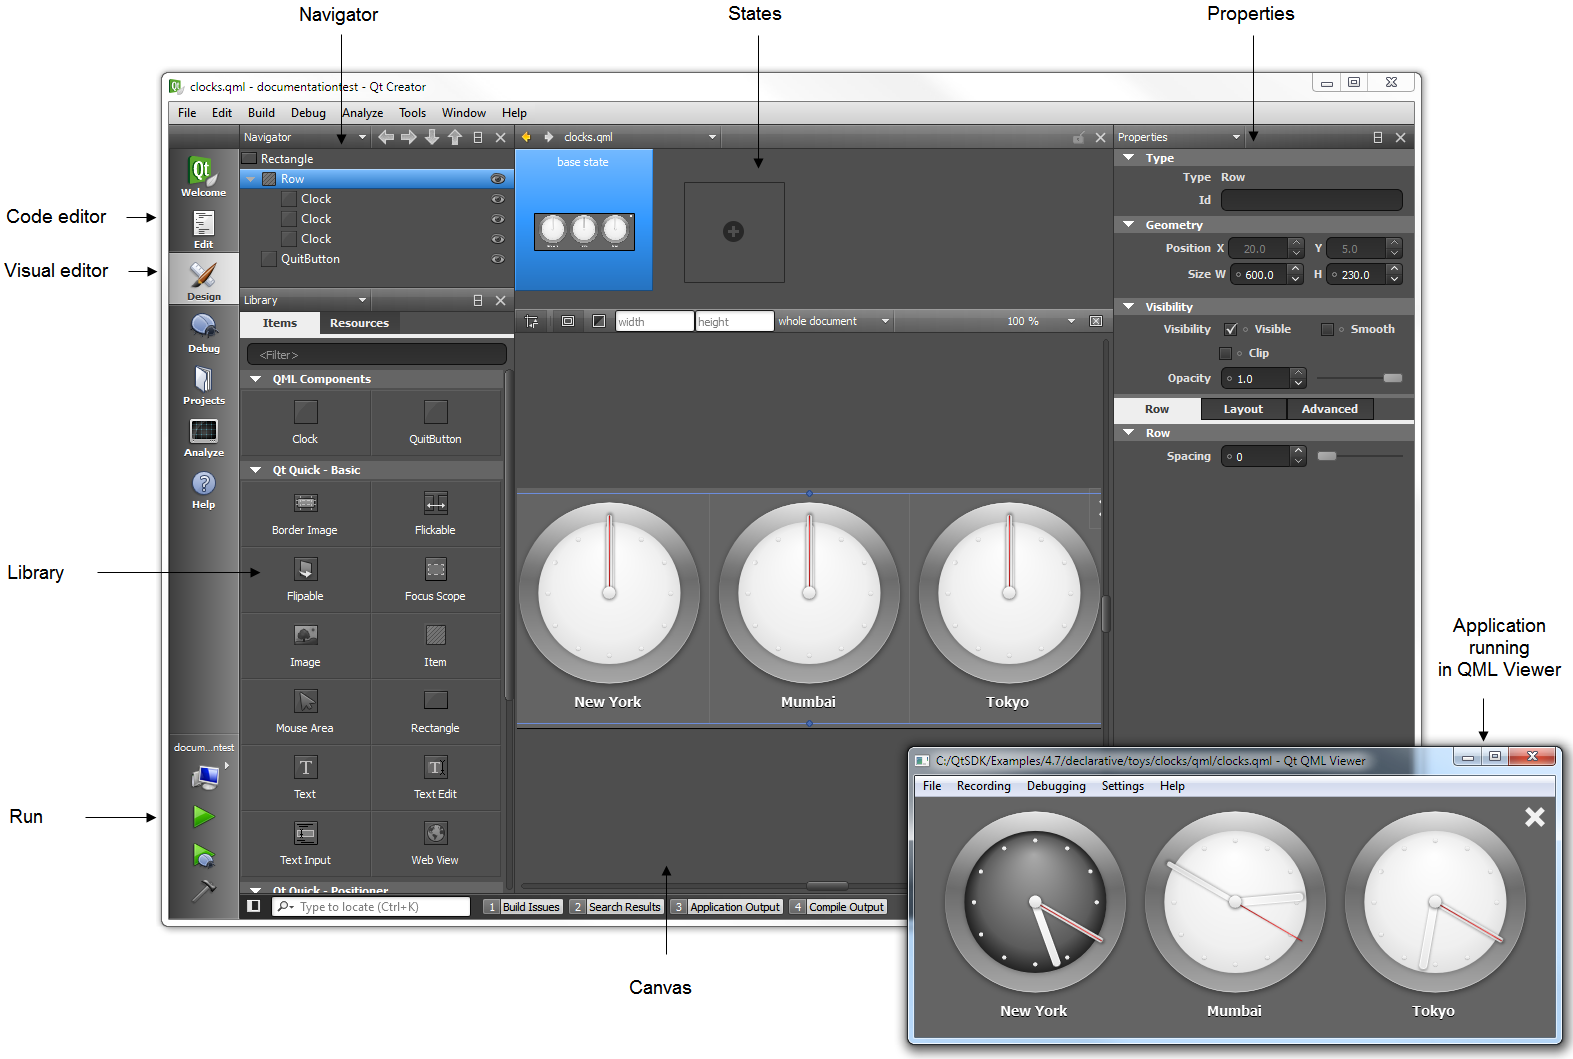Split the Navigator pane
Screen dimensions: 1573x1059
[x=478, y=137]
